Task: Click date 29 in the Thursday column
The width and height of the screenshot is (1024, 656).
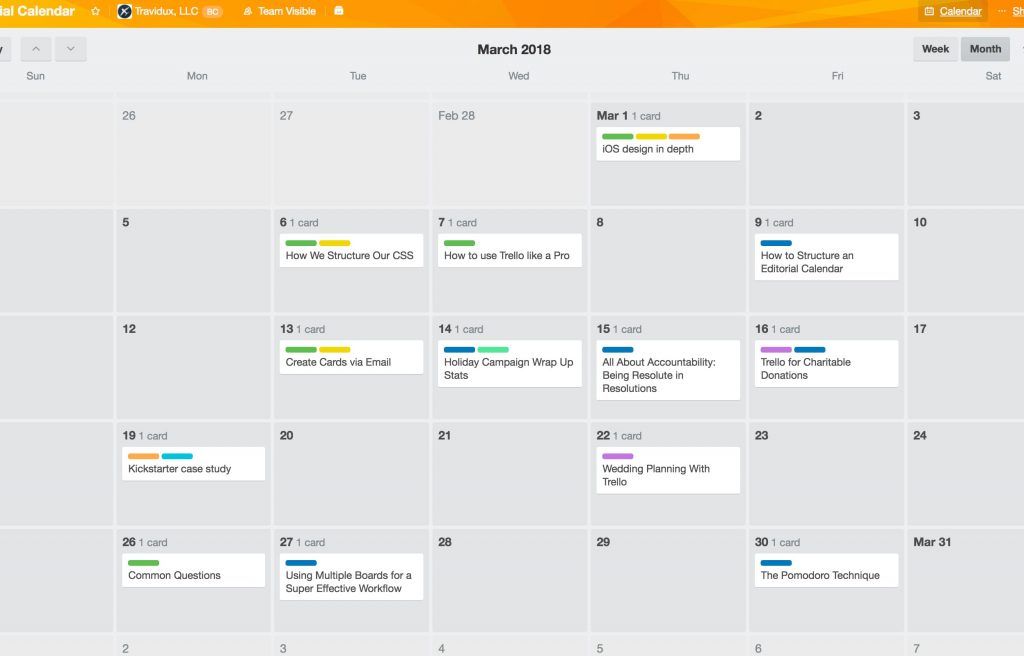Action: pyautogui.click(x=603, y=542)
